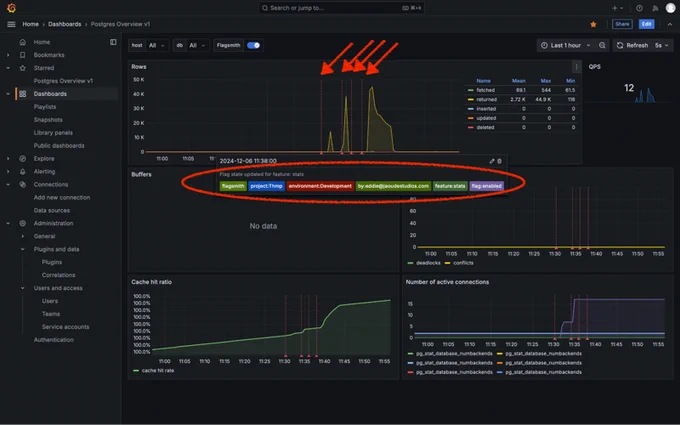The height and width of the screenshot is (425, 680).
Task: Click the Bookmarks icon in sidebar
Action: pos(23,55)
